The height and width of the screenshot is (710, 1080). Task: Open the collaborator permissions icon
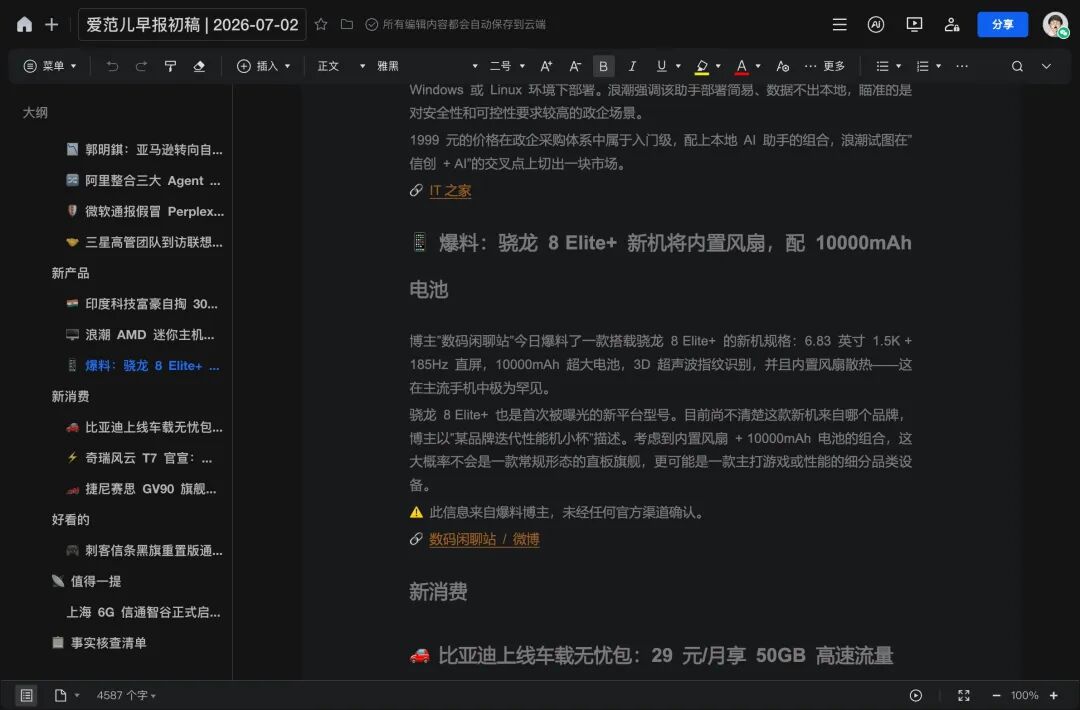(x=952, y=24)
